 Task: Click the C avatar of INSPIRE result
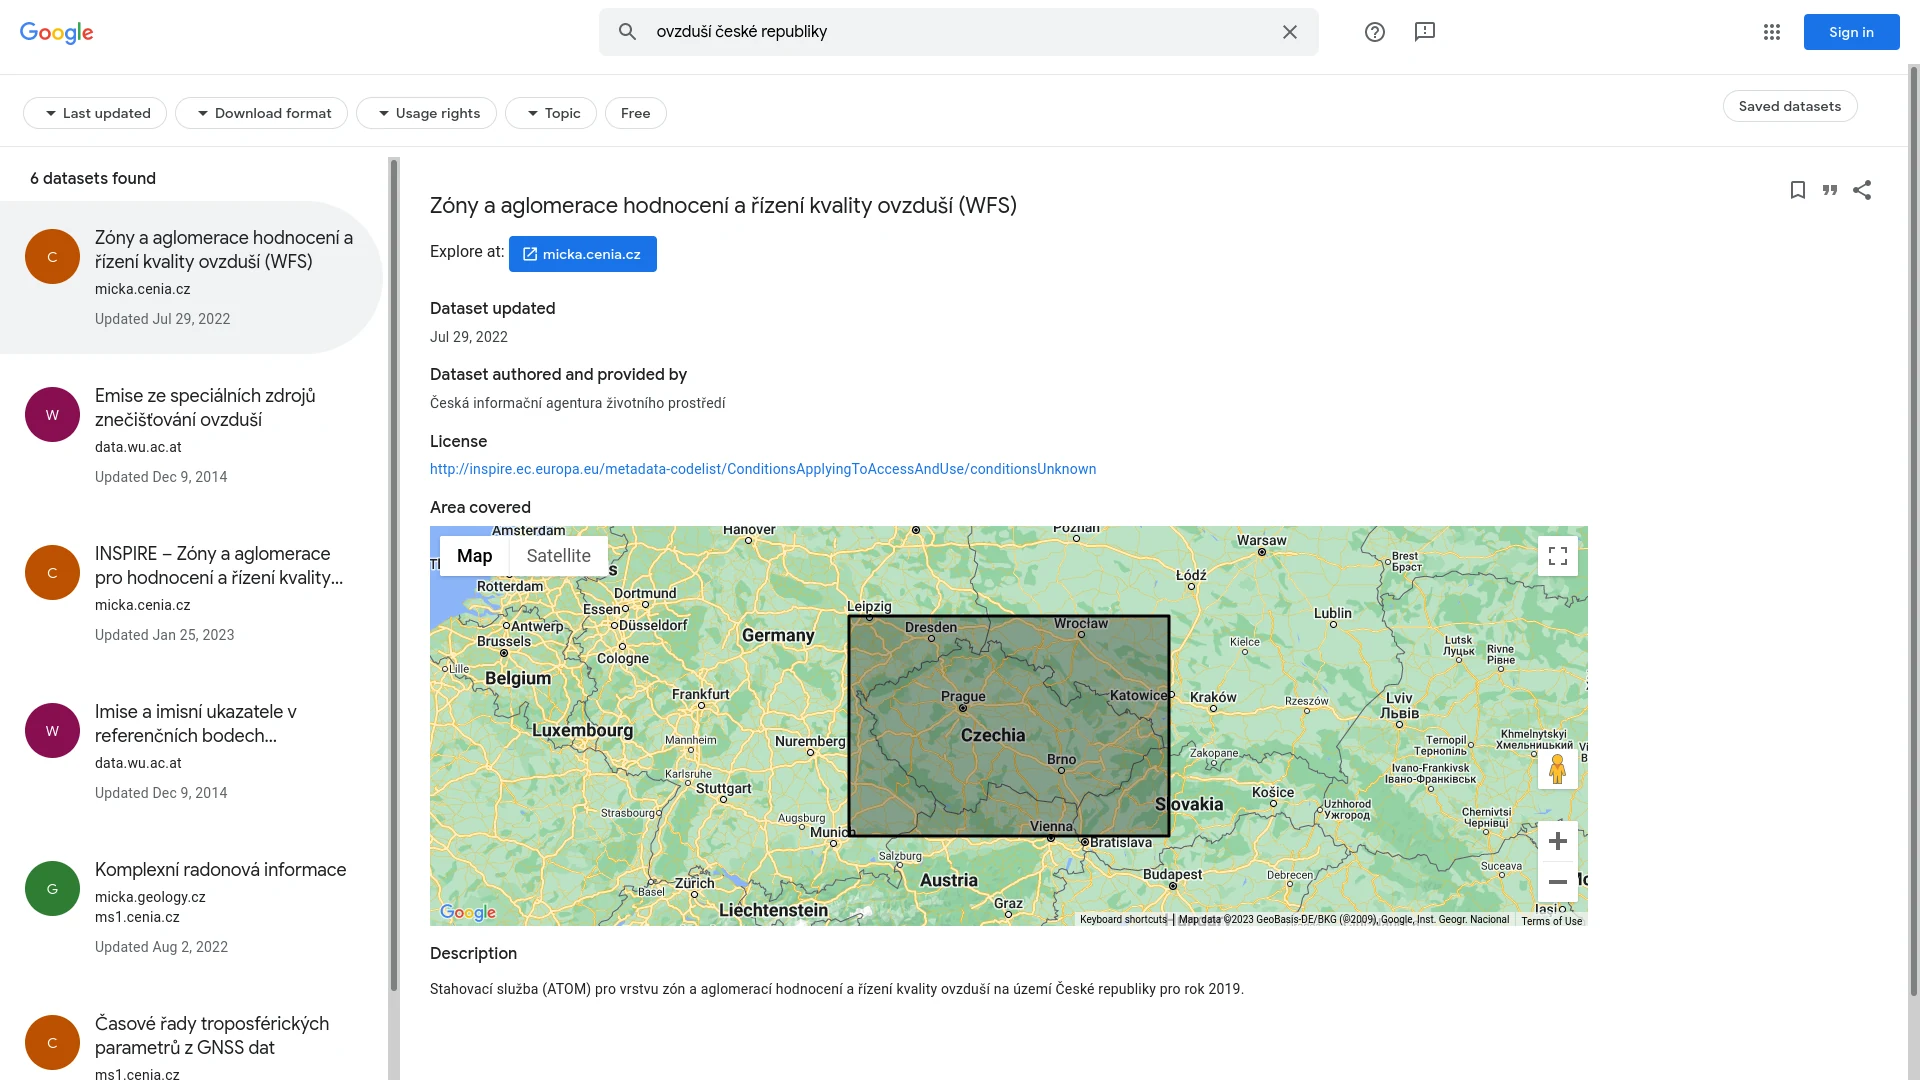click(x=52, y=573)
